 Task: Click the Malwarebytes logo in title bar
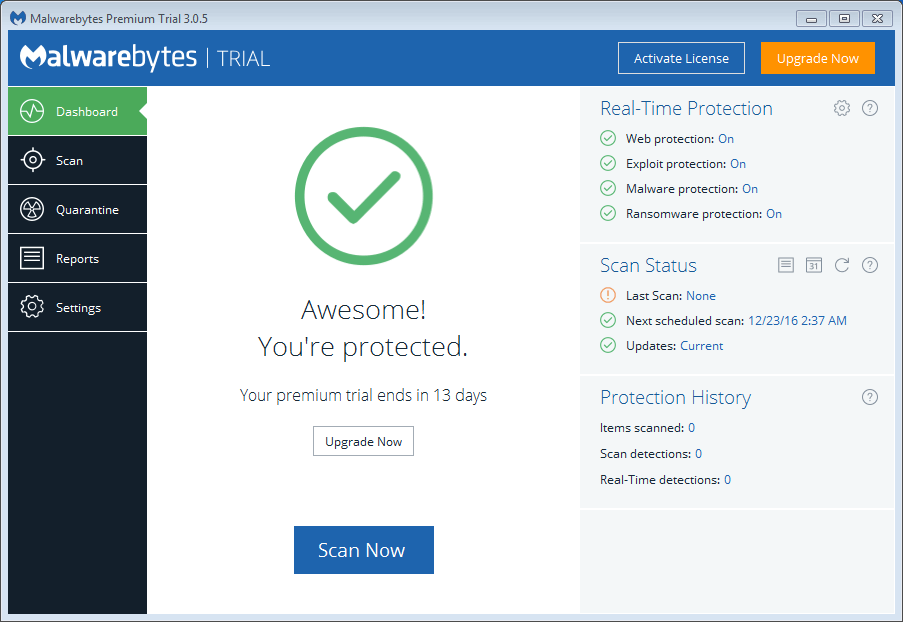[x=18, y=18]
